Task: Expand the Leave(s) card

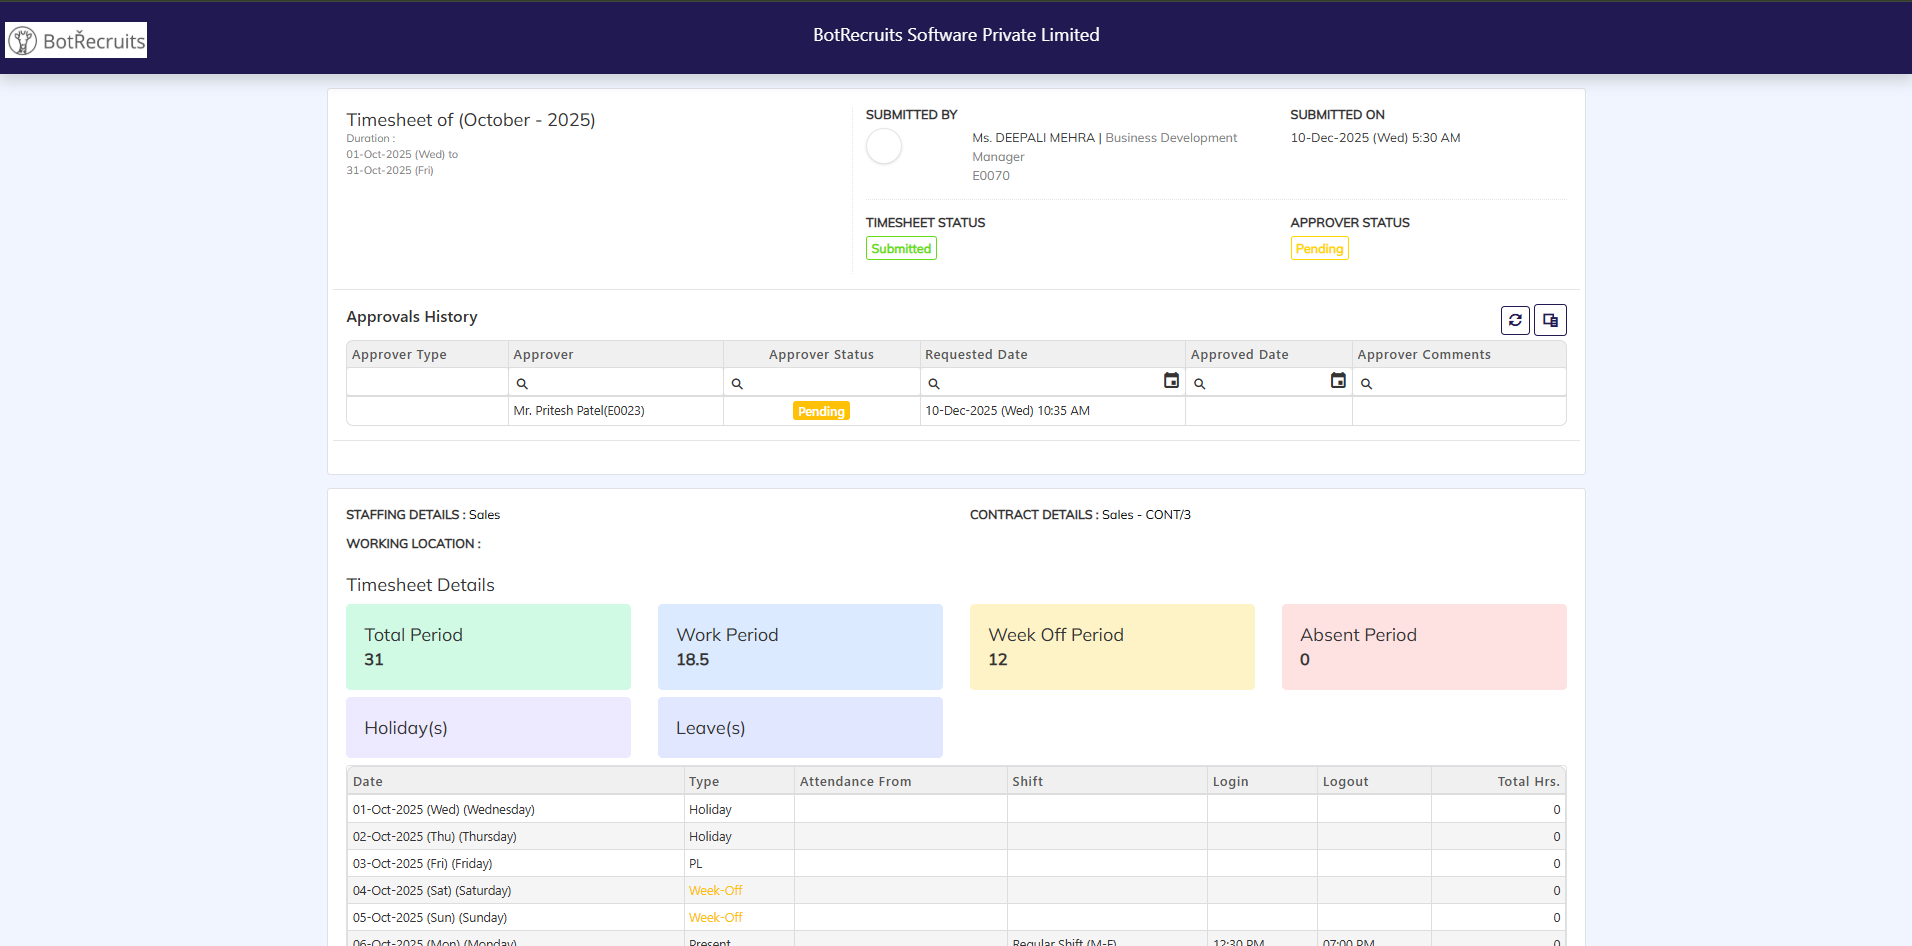Action: (x=800, y=728)
